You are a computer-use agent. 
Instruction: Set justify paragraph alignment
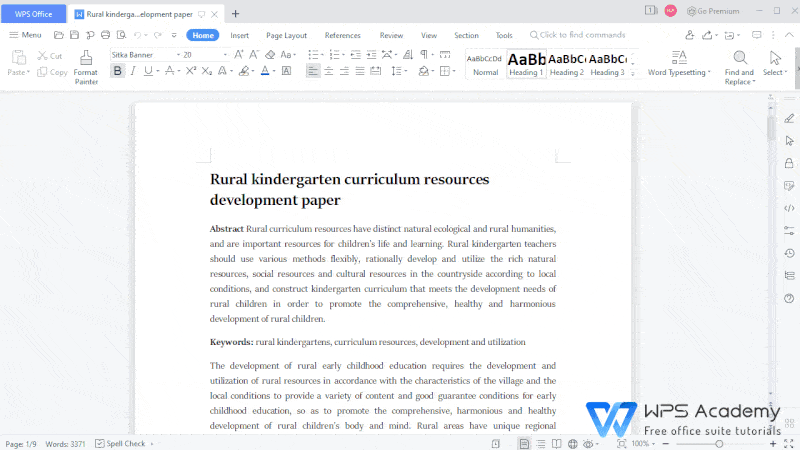point(360,71)
